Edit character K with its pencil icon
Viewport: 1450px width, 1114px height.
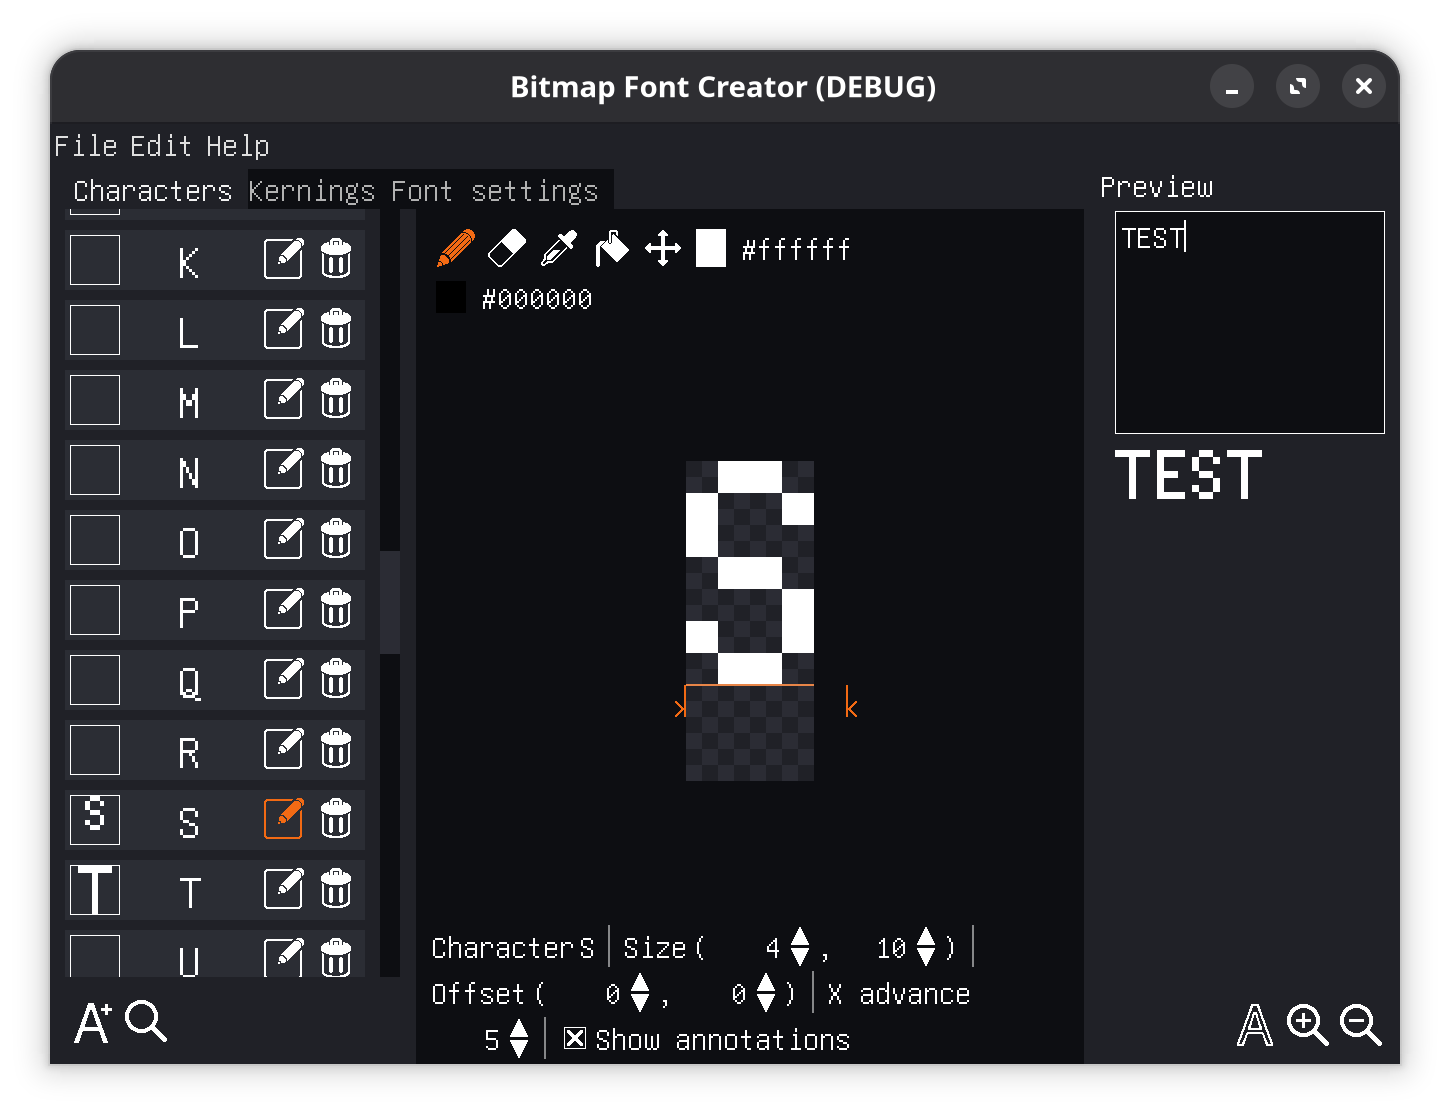tap(283, 259)
